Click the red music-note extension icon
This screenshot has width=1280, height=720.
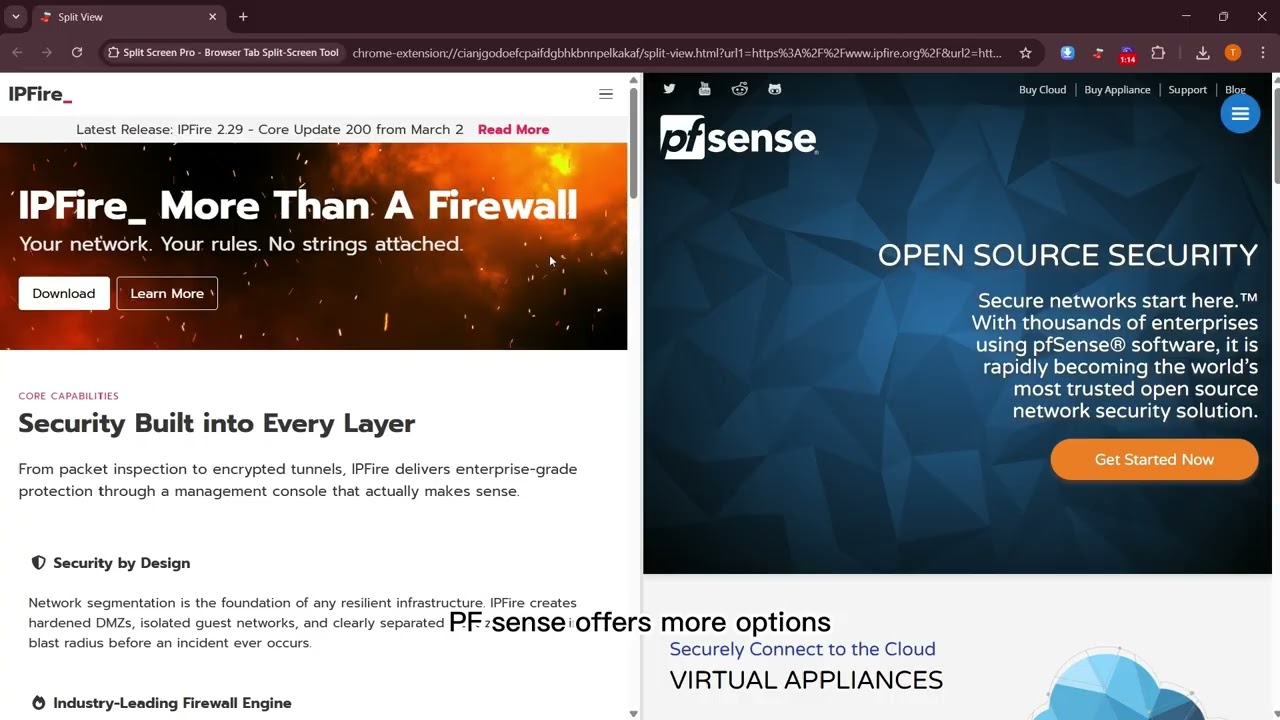click(x=1098, y=53)
